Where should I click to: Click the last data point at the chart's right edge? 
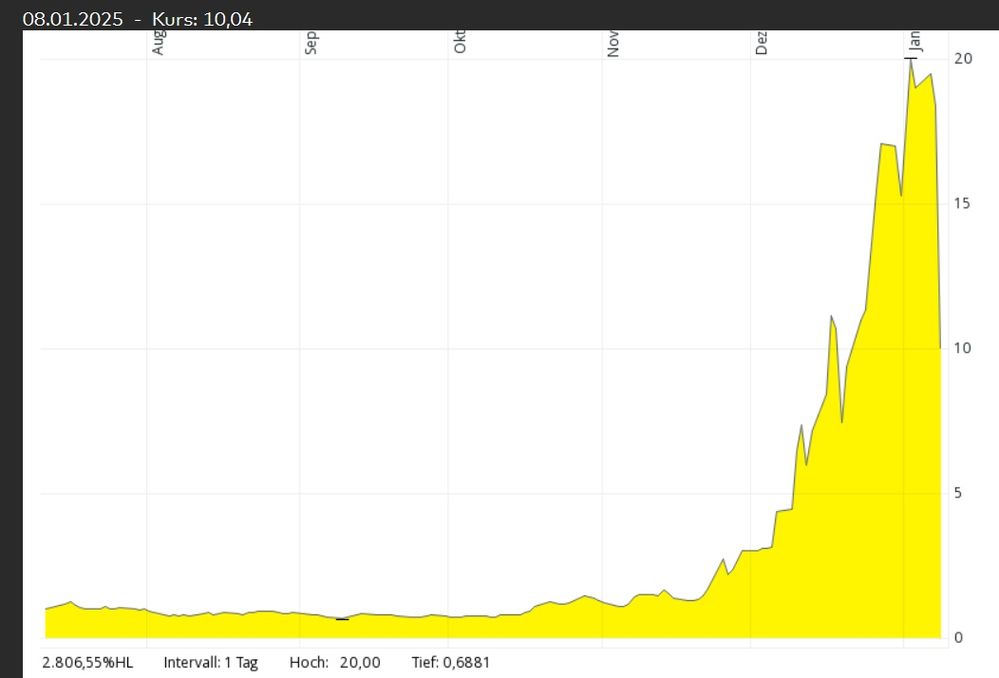point(940,348)
